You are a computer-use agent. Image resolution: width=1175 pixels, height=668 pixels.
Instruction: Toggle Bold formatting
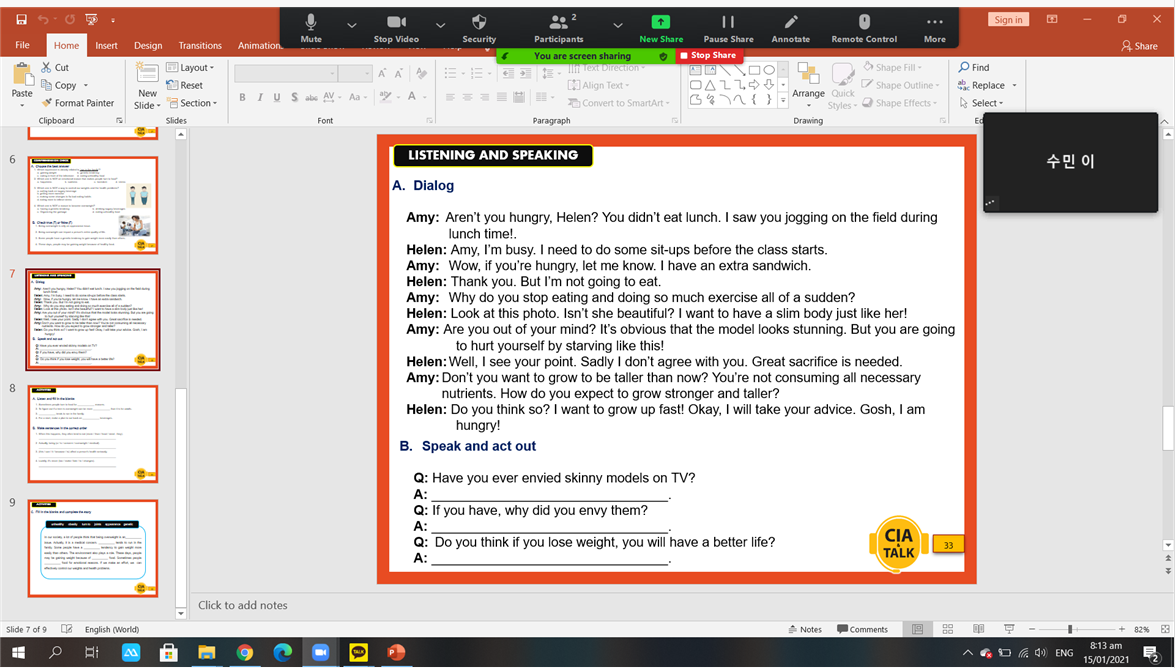[242, 97]
